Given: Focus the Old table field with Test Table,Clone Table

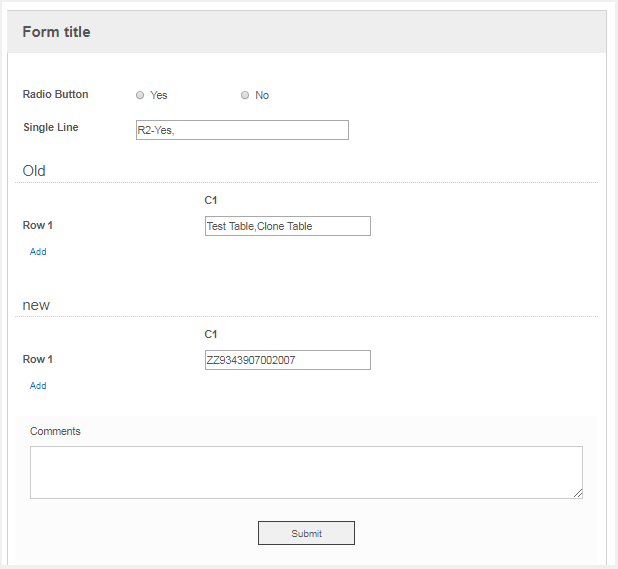Looking at the screenshot, I should [x=288, y=226].
